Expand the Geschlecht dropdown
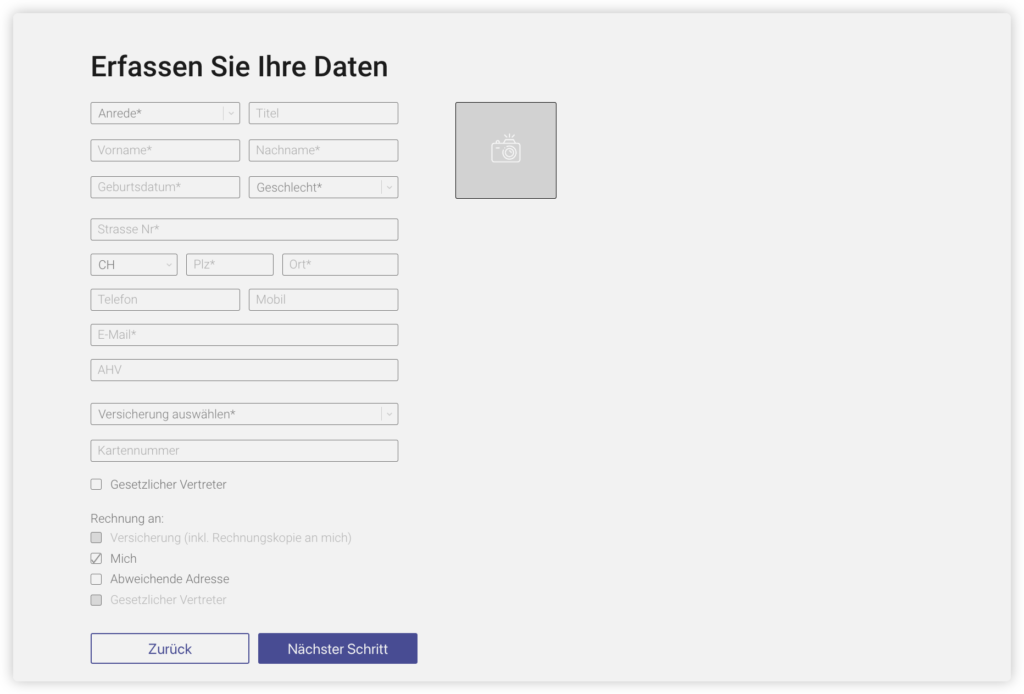This screenshot has width=1024, height=694. [323, 187]
